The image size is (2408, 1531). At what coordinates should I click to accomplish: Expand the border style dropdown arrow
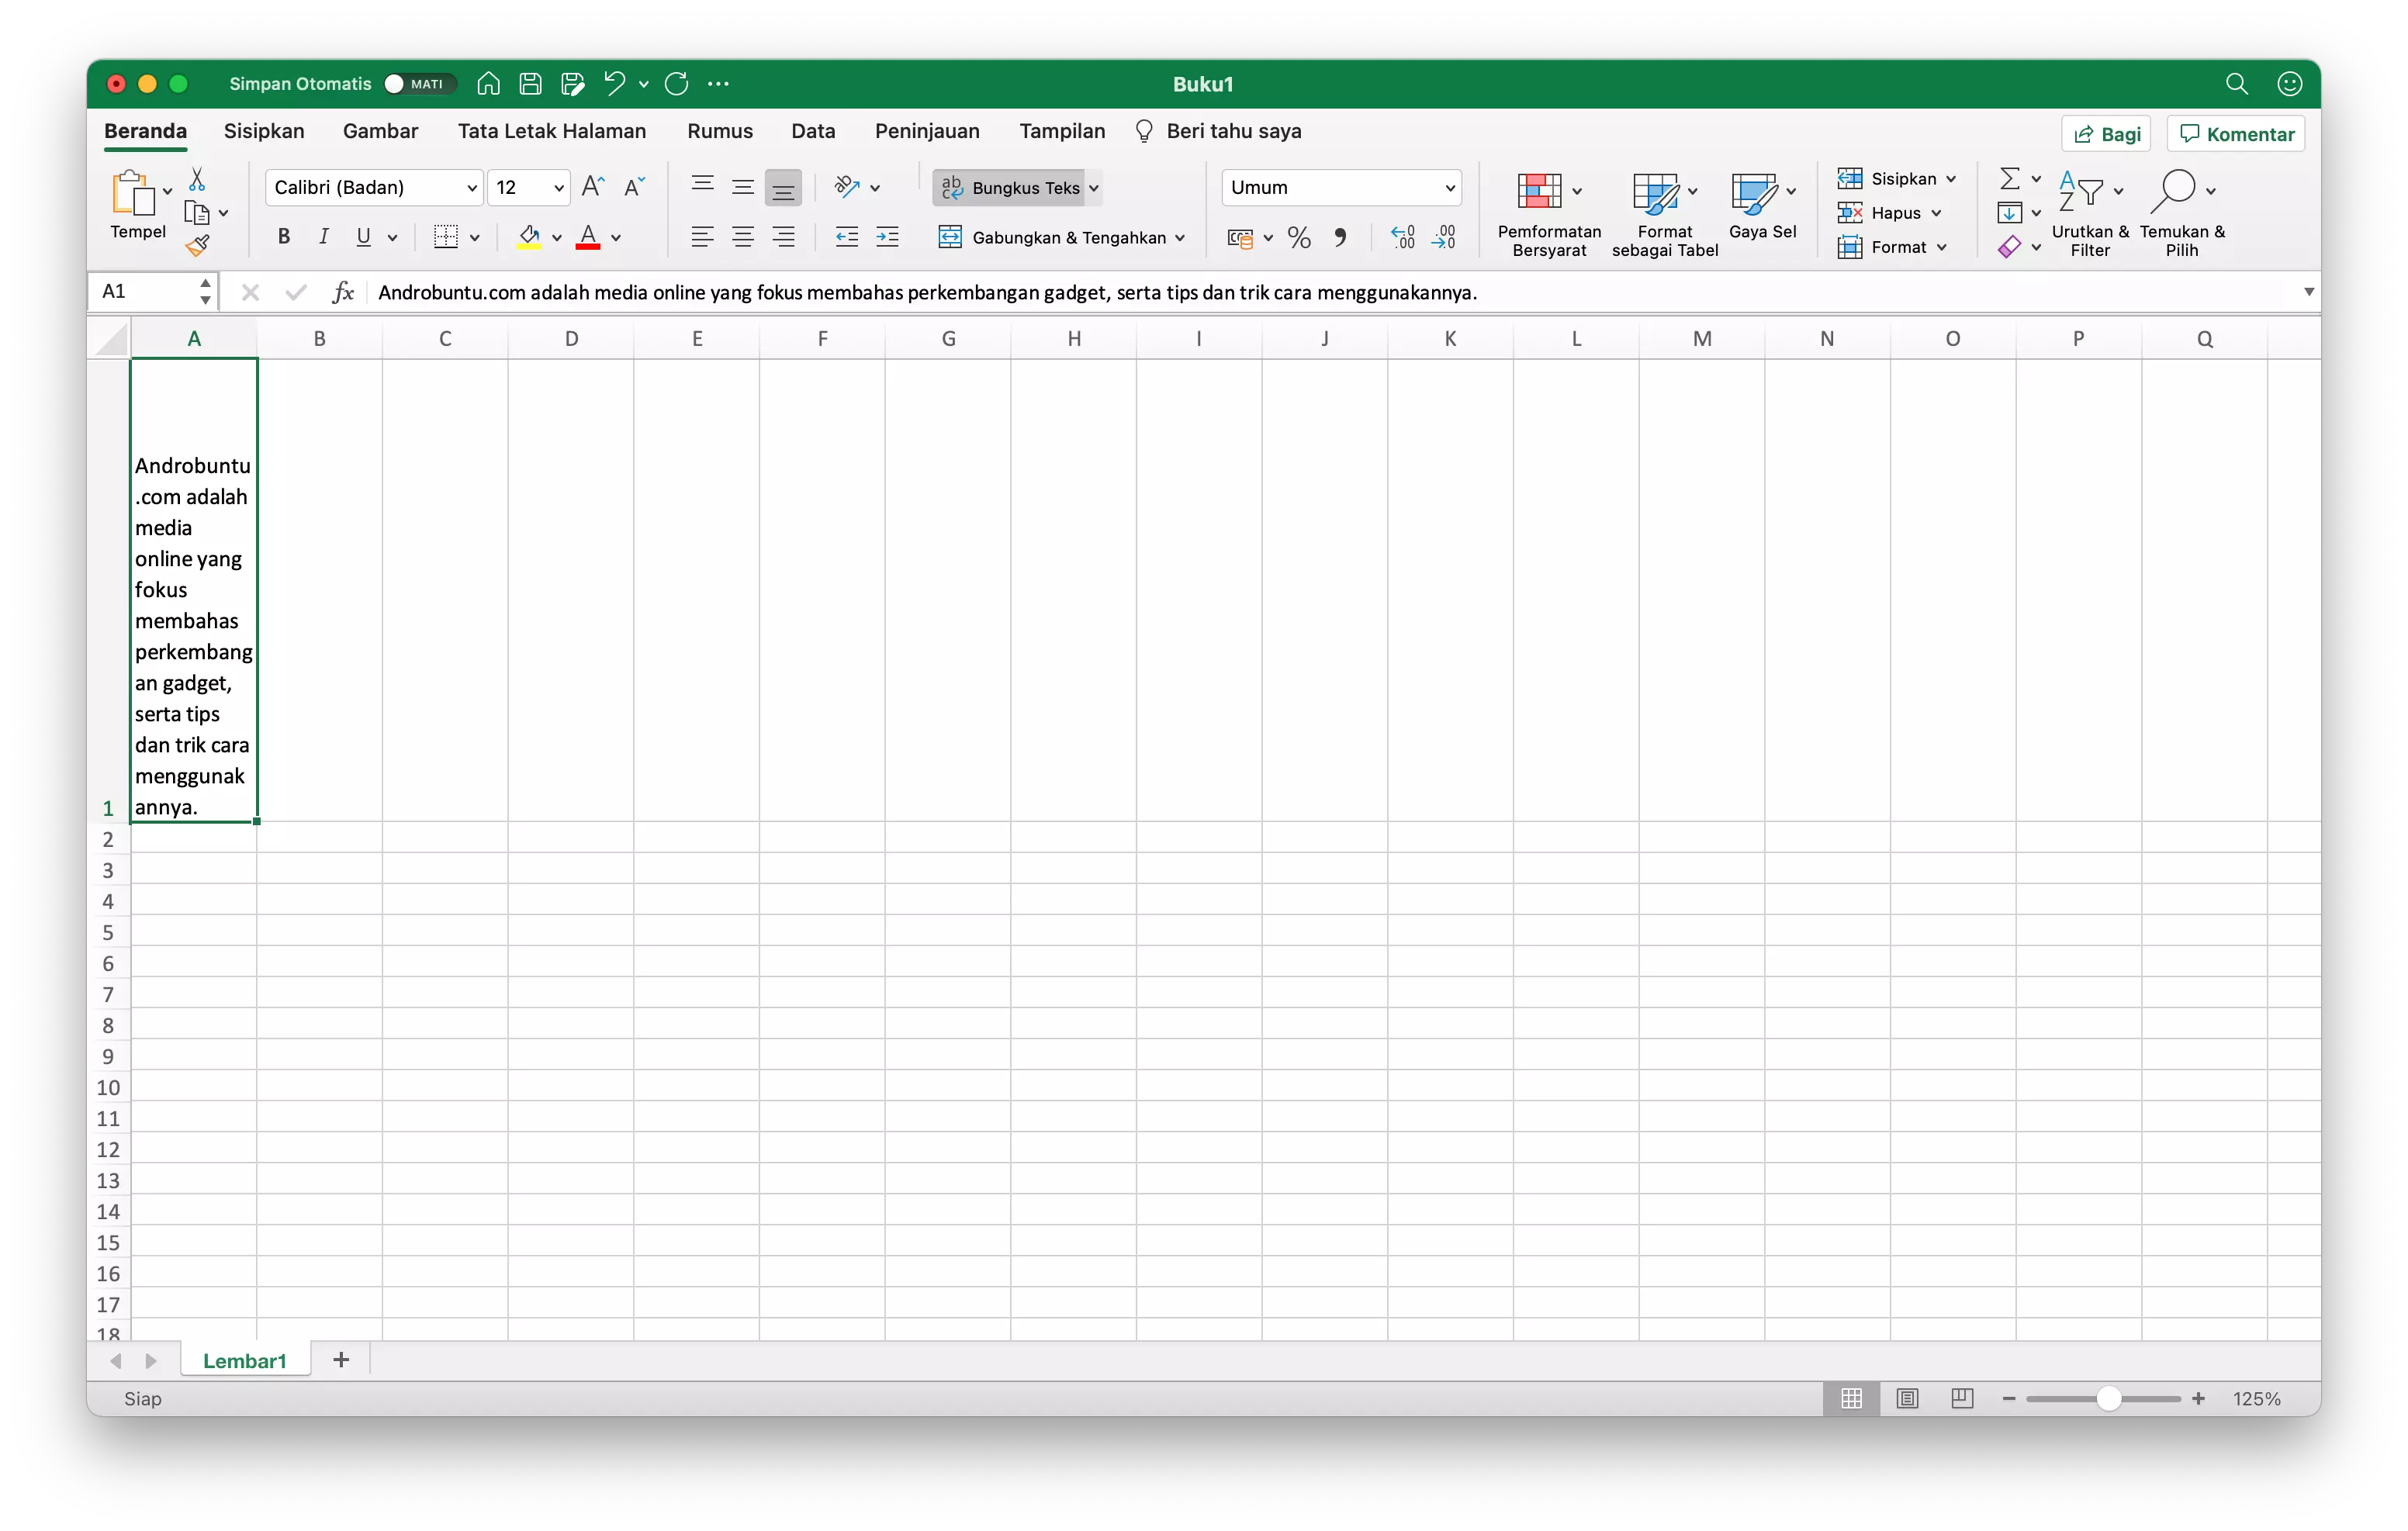point(474,237)
